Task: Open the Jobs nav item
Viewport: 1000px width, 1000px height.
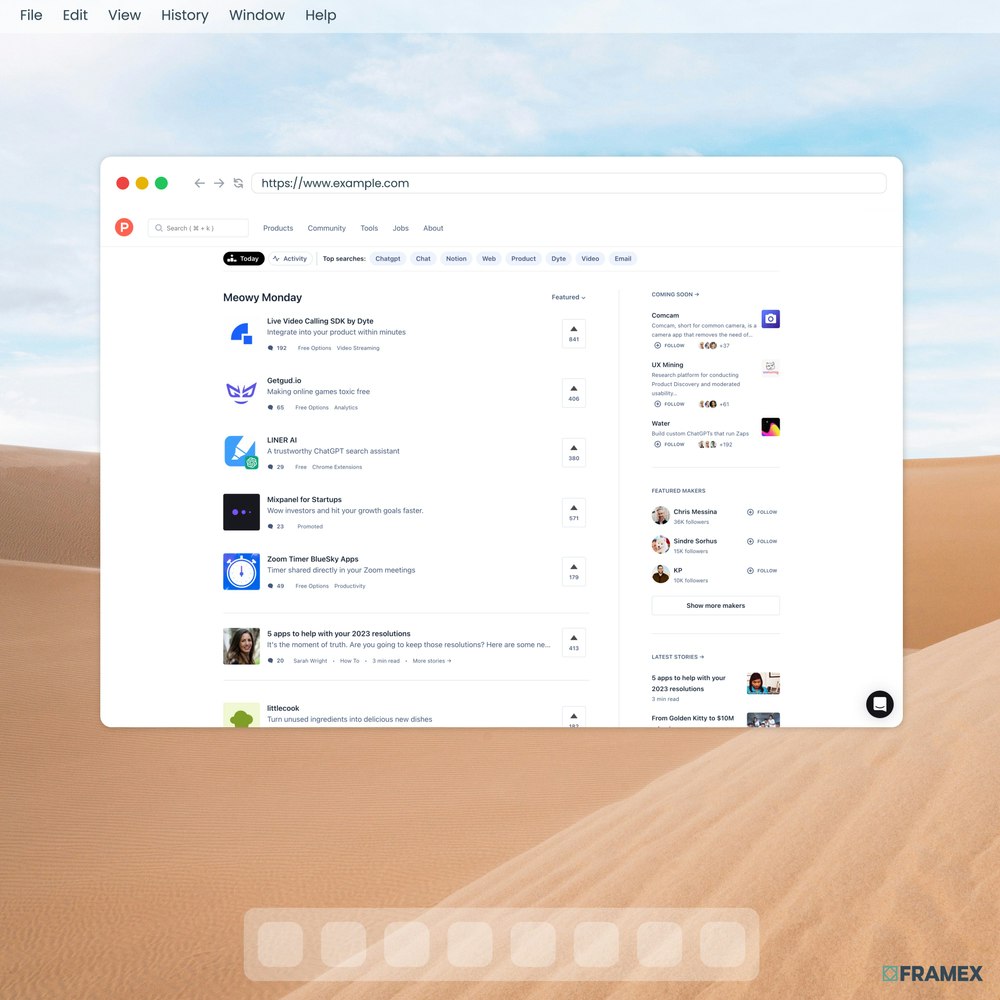Action: pyautogui.click(x=401, y=228)
